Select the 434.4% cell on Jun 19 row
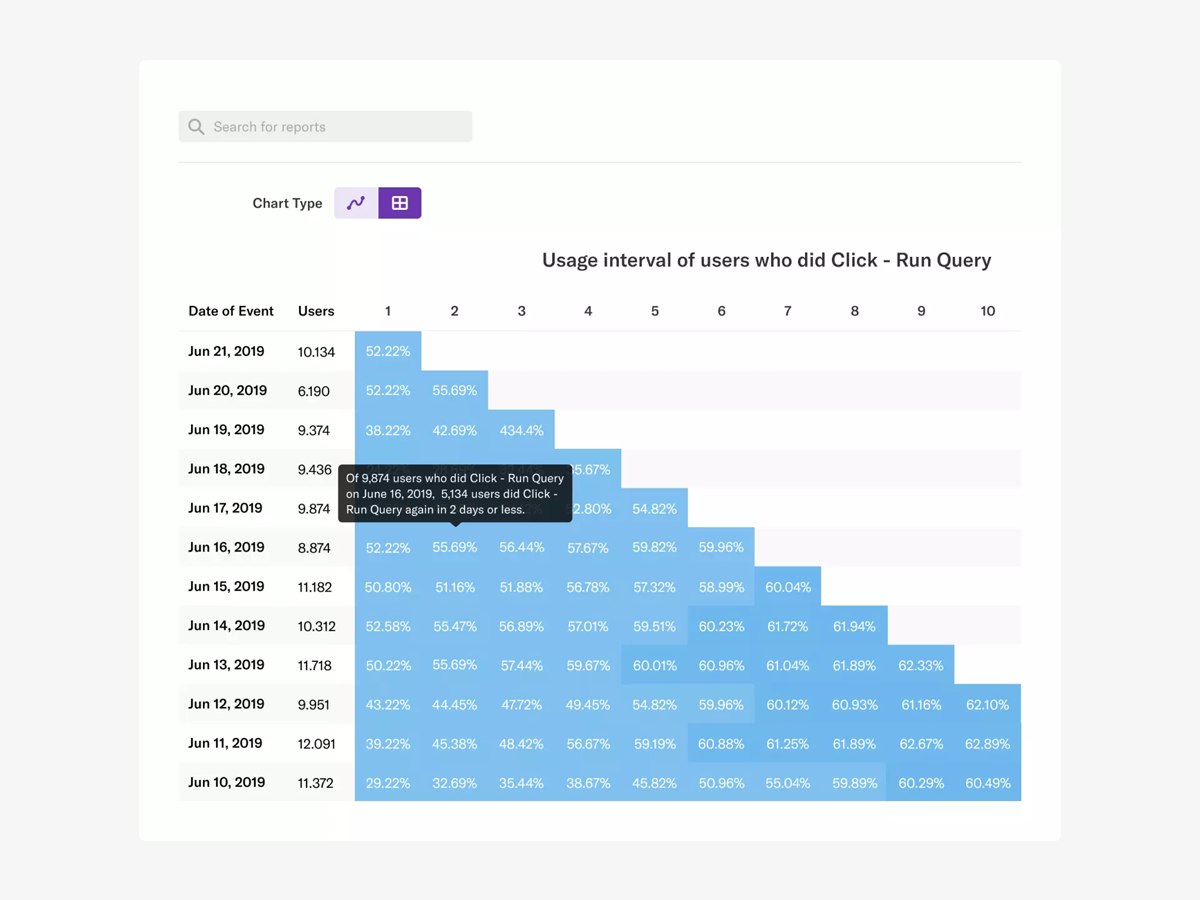 point(521,430)
